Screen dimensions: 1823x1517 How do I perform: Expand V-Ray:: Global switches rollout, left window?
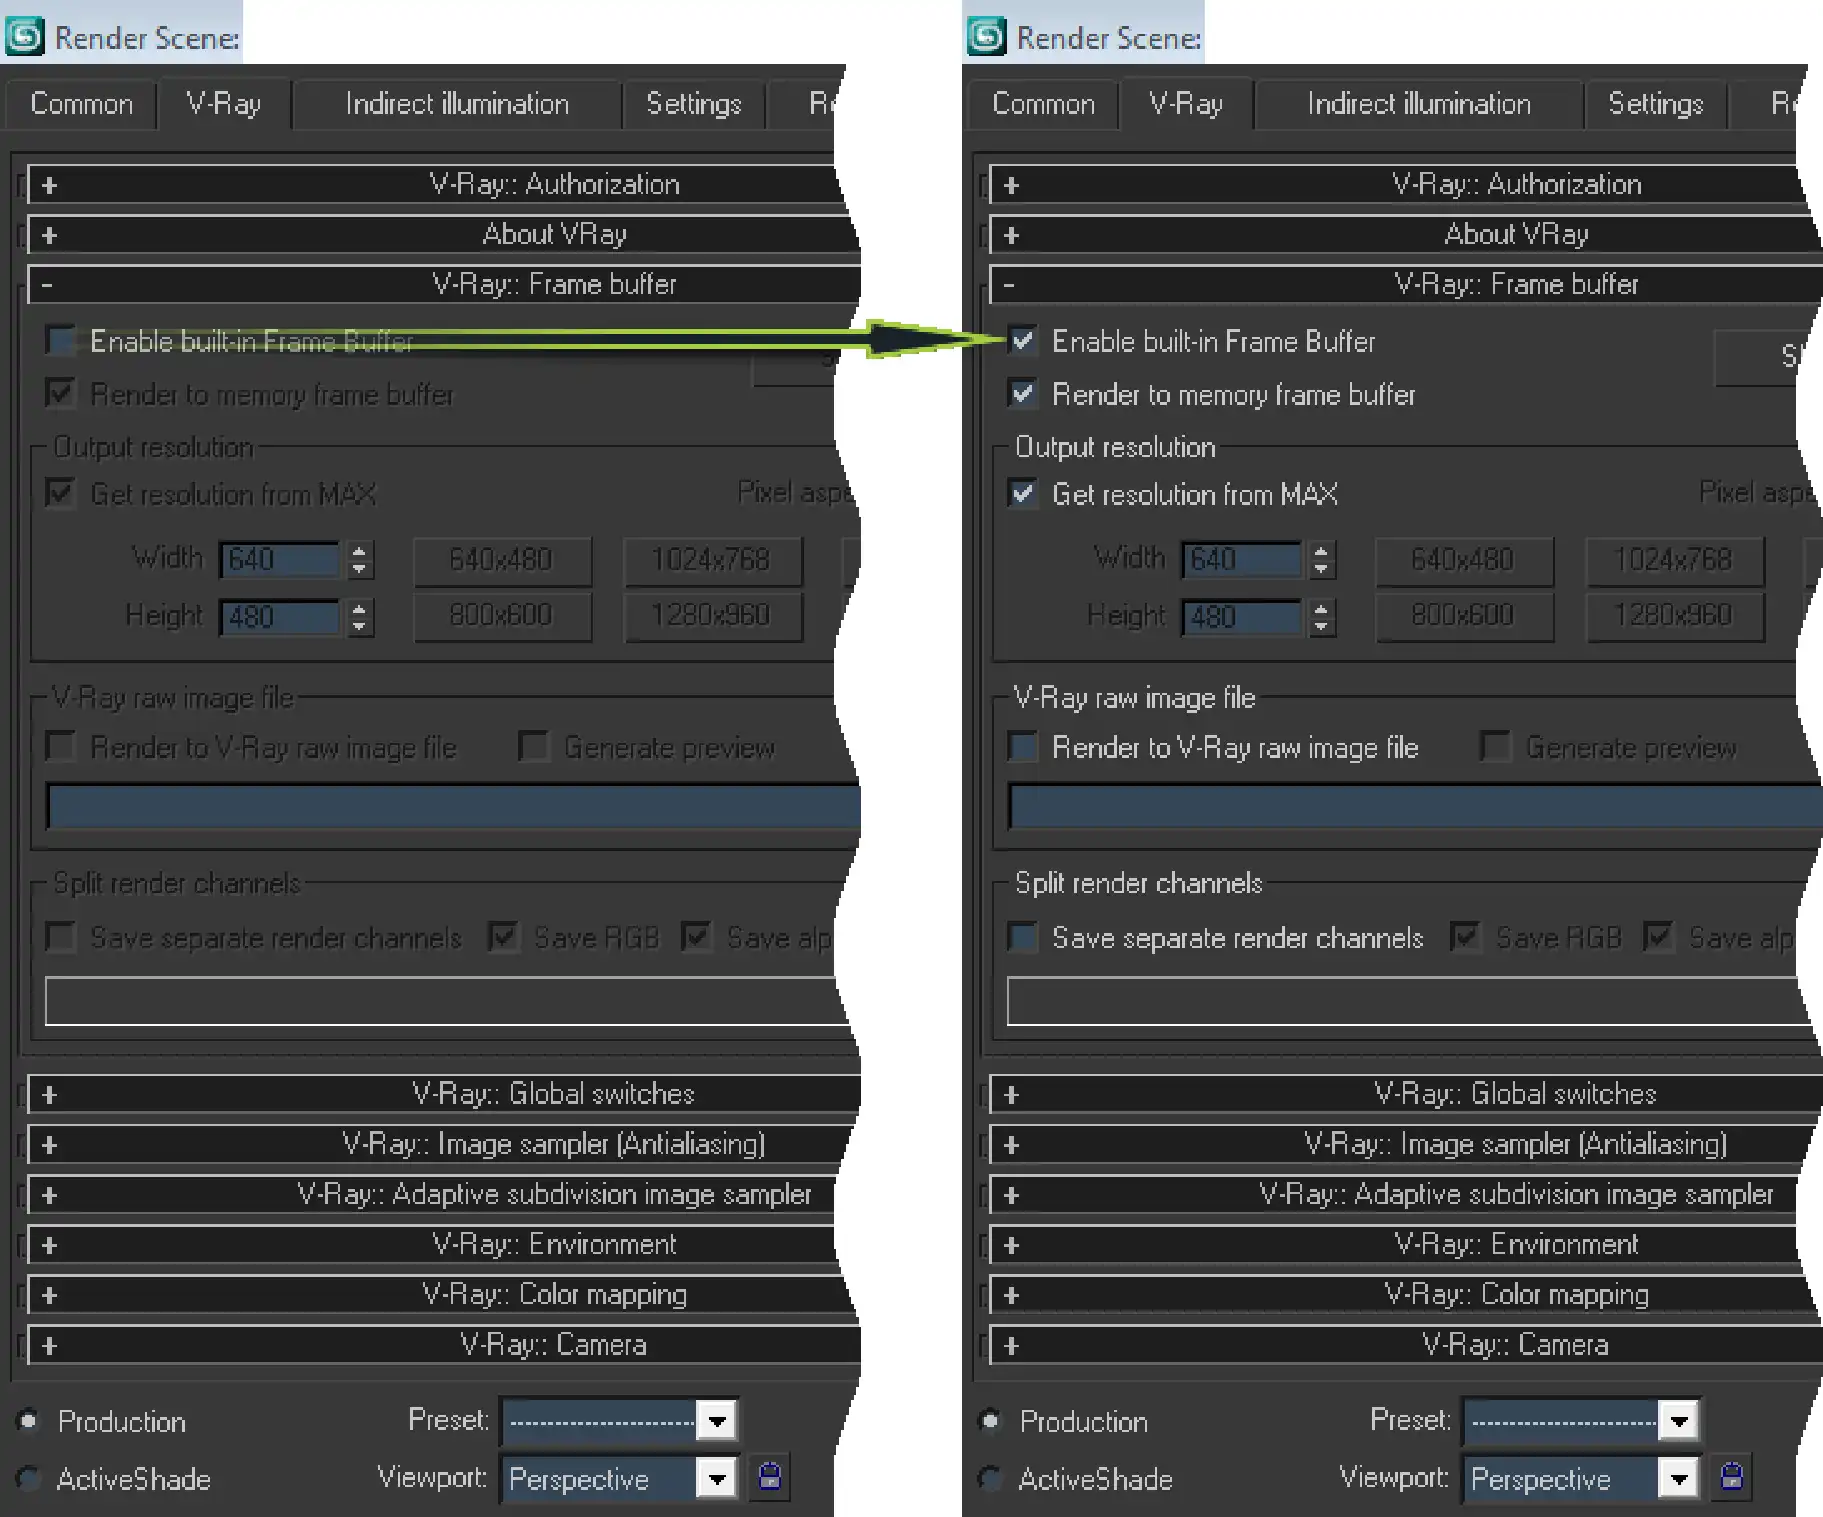pos(442,1094)
